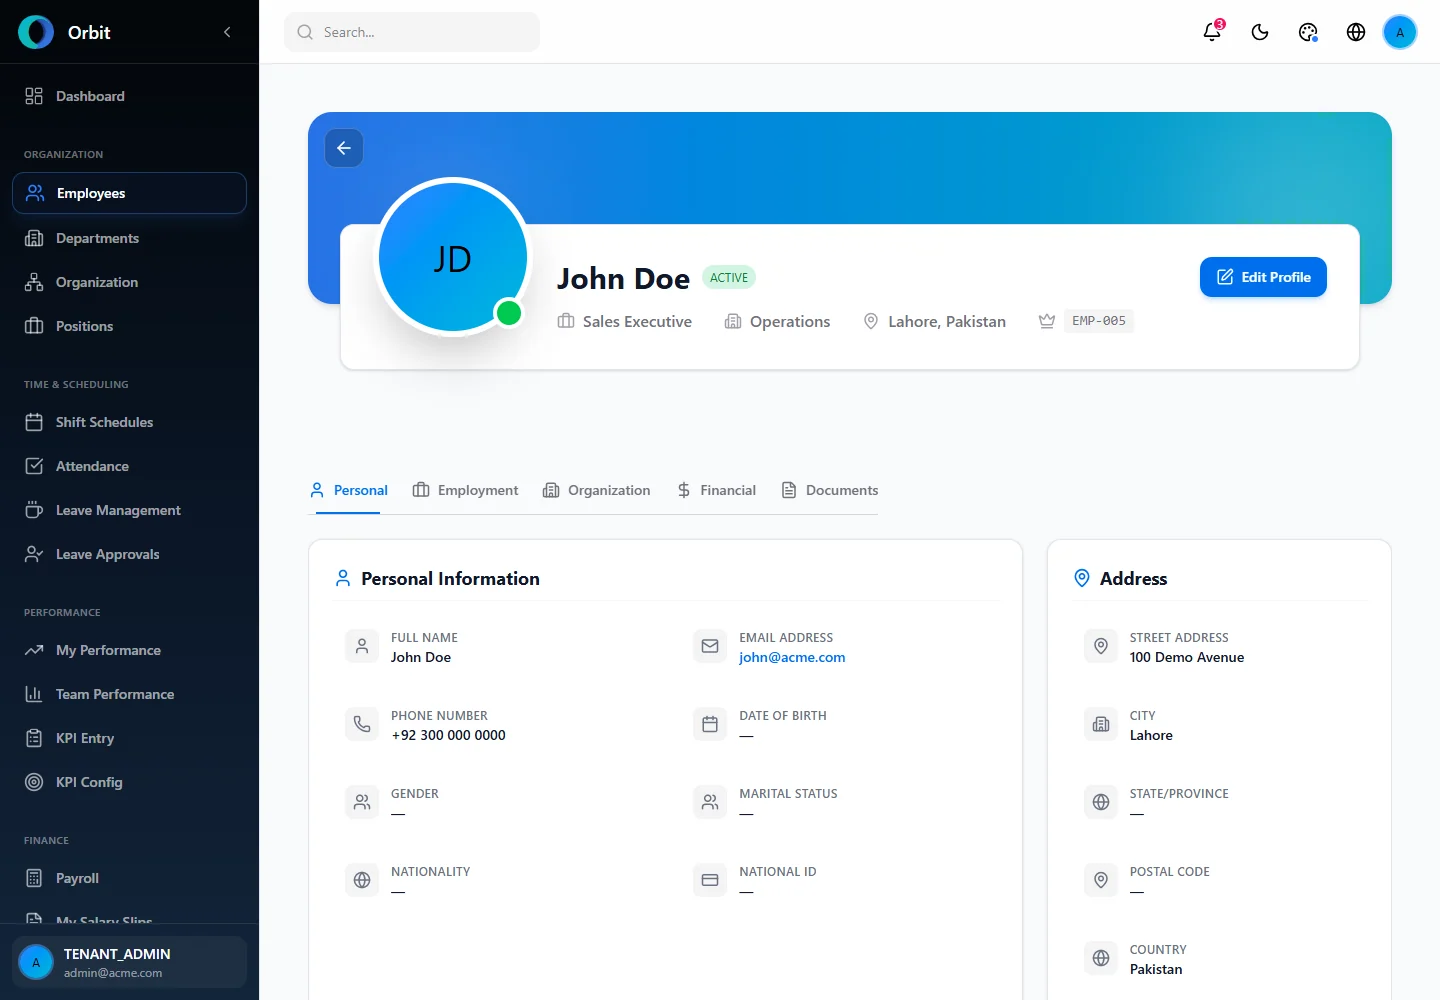Click the card icon by National ID
1440x1000 pixels.
[710, 880]
